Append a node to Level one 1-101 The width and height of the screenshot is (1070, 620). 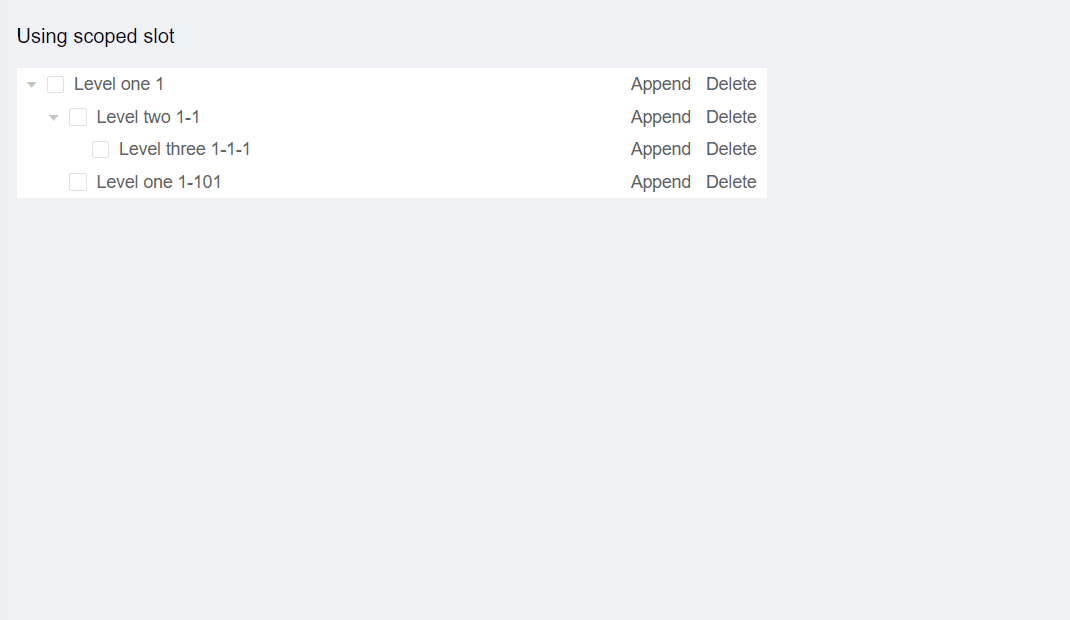[660, 182]
